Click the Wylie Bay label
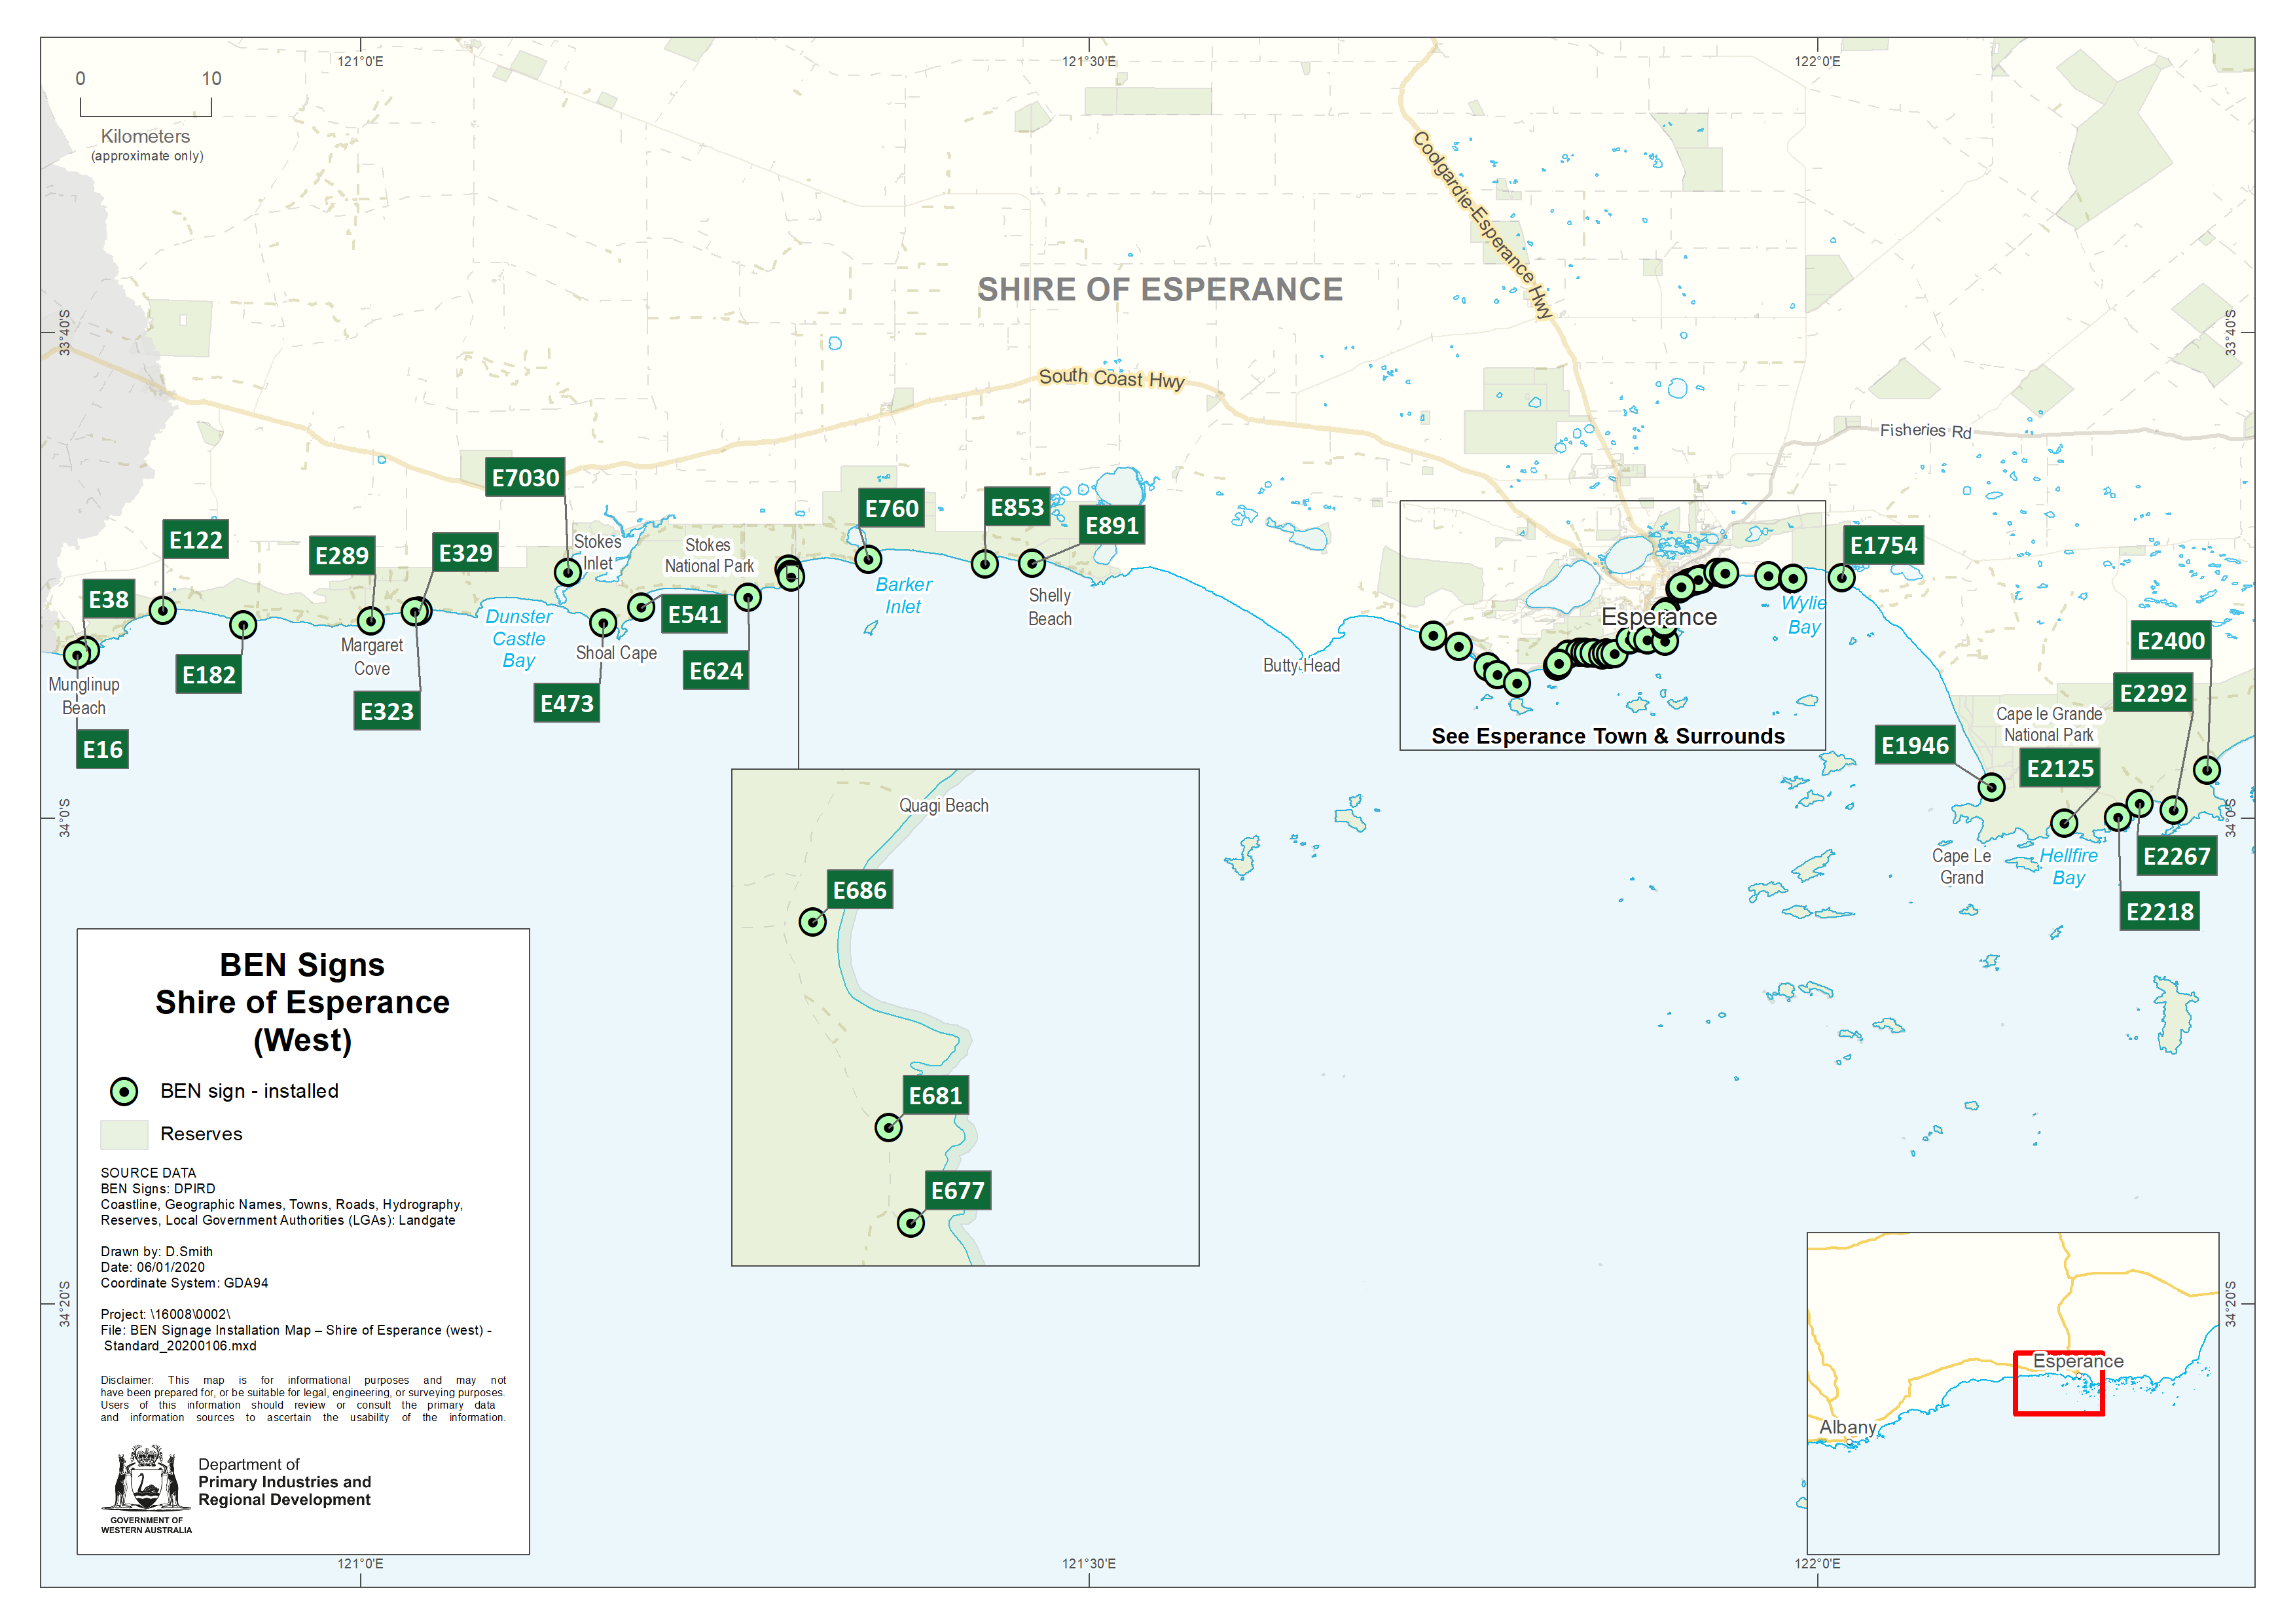The width and height of the screenshot is (2295, 1624). pos(1803,615)
